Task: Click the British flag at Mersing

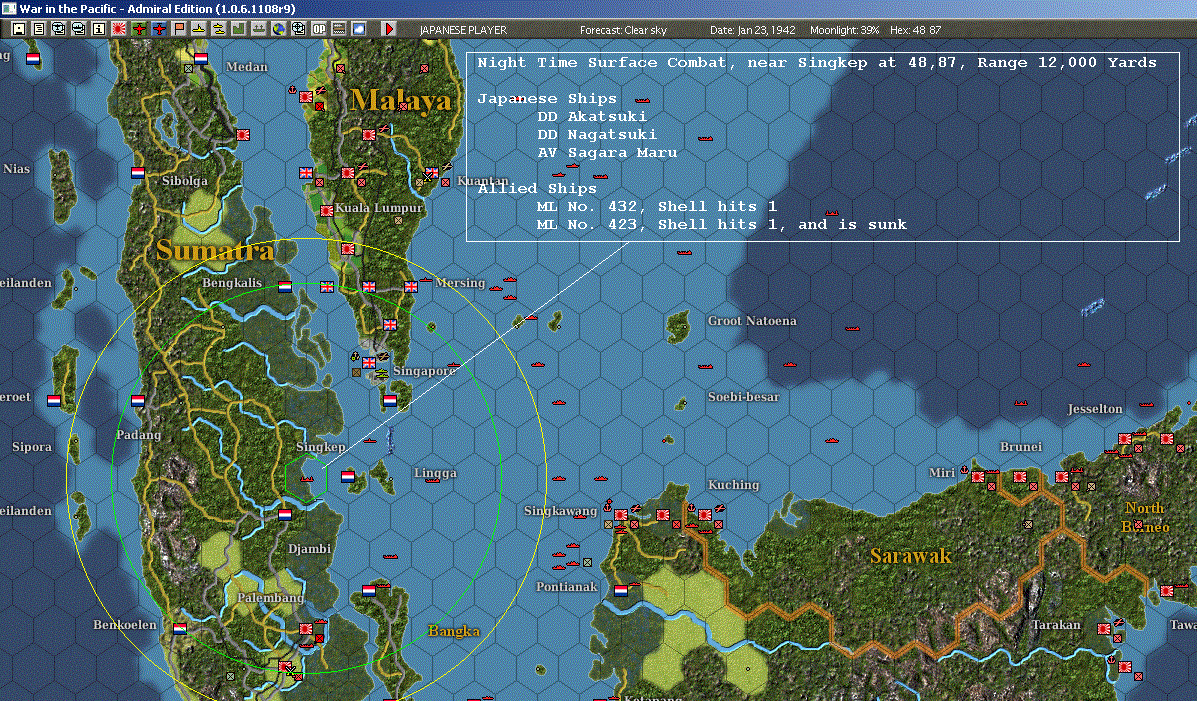Action: point(411,287)
